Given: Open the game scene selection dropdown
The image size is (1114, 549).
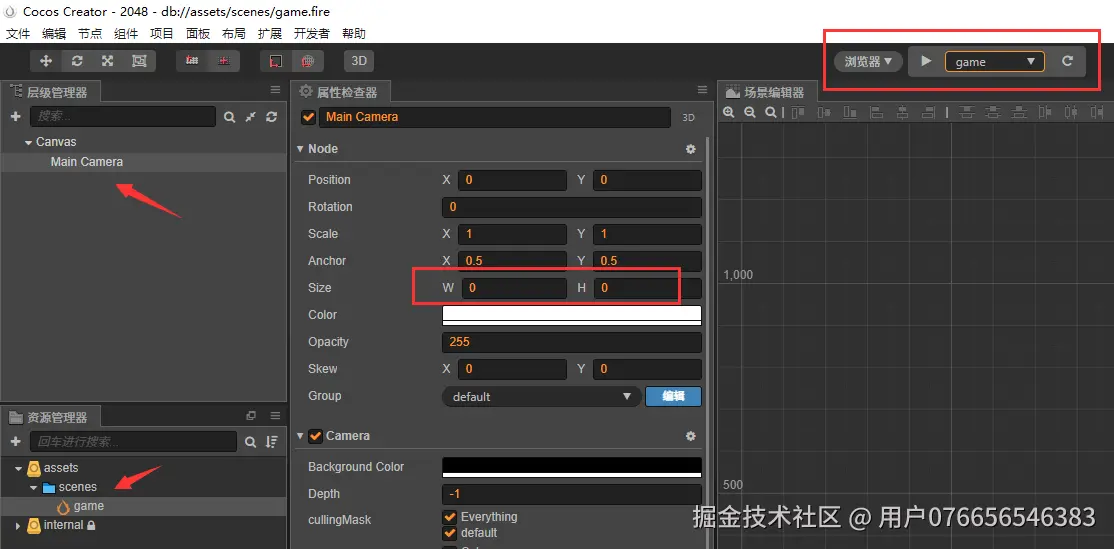Looking at the screenshot, I should pos(995,62).
